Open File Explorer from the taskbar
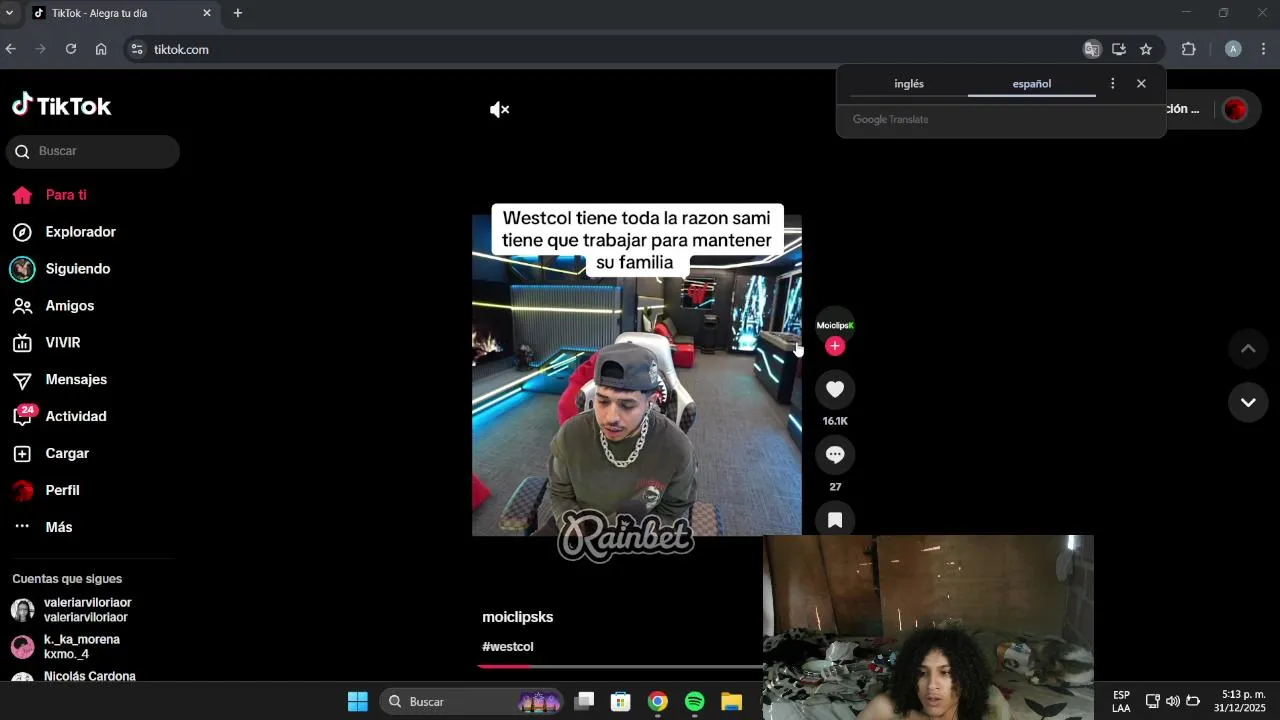The height and width of the screenshot is (720, 1280). pyautogui.click(x=731, y=701)
